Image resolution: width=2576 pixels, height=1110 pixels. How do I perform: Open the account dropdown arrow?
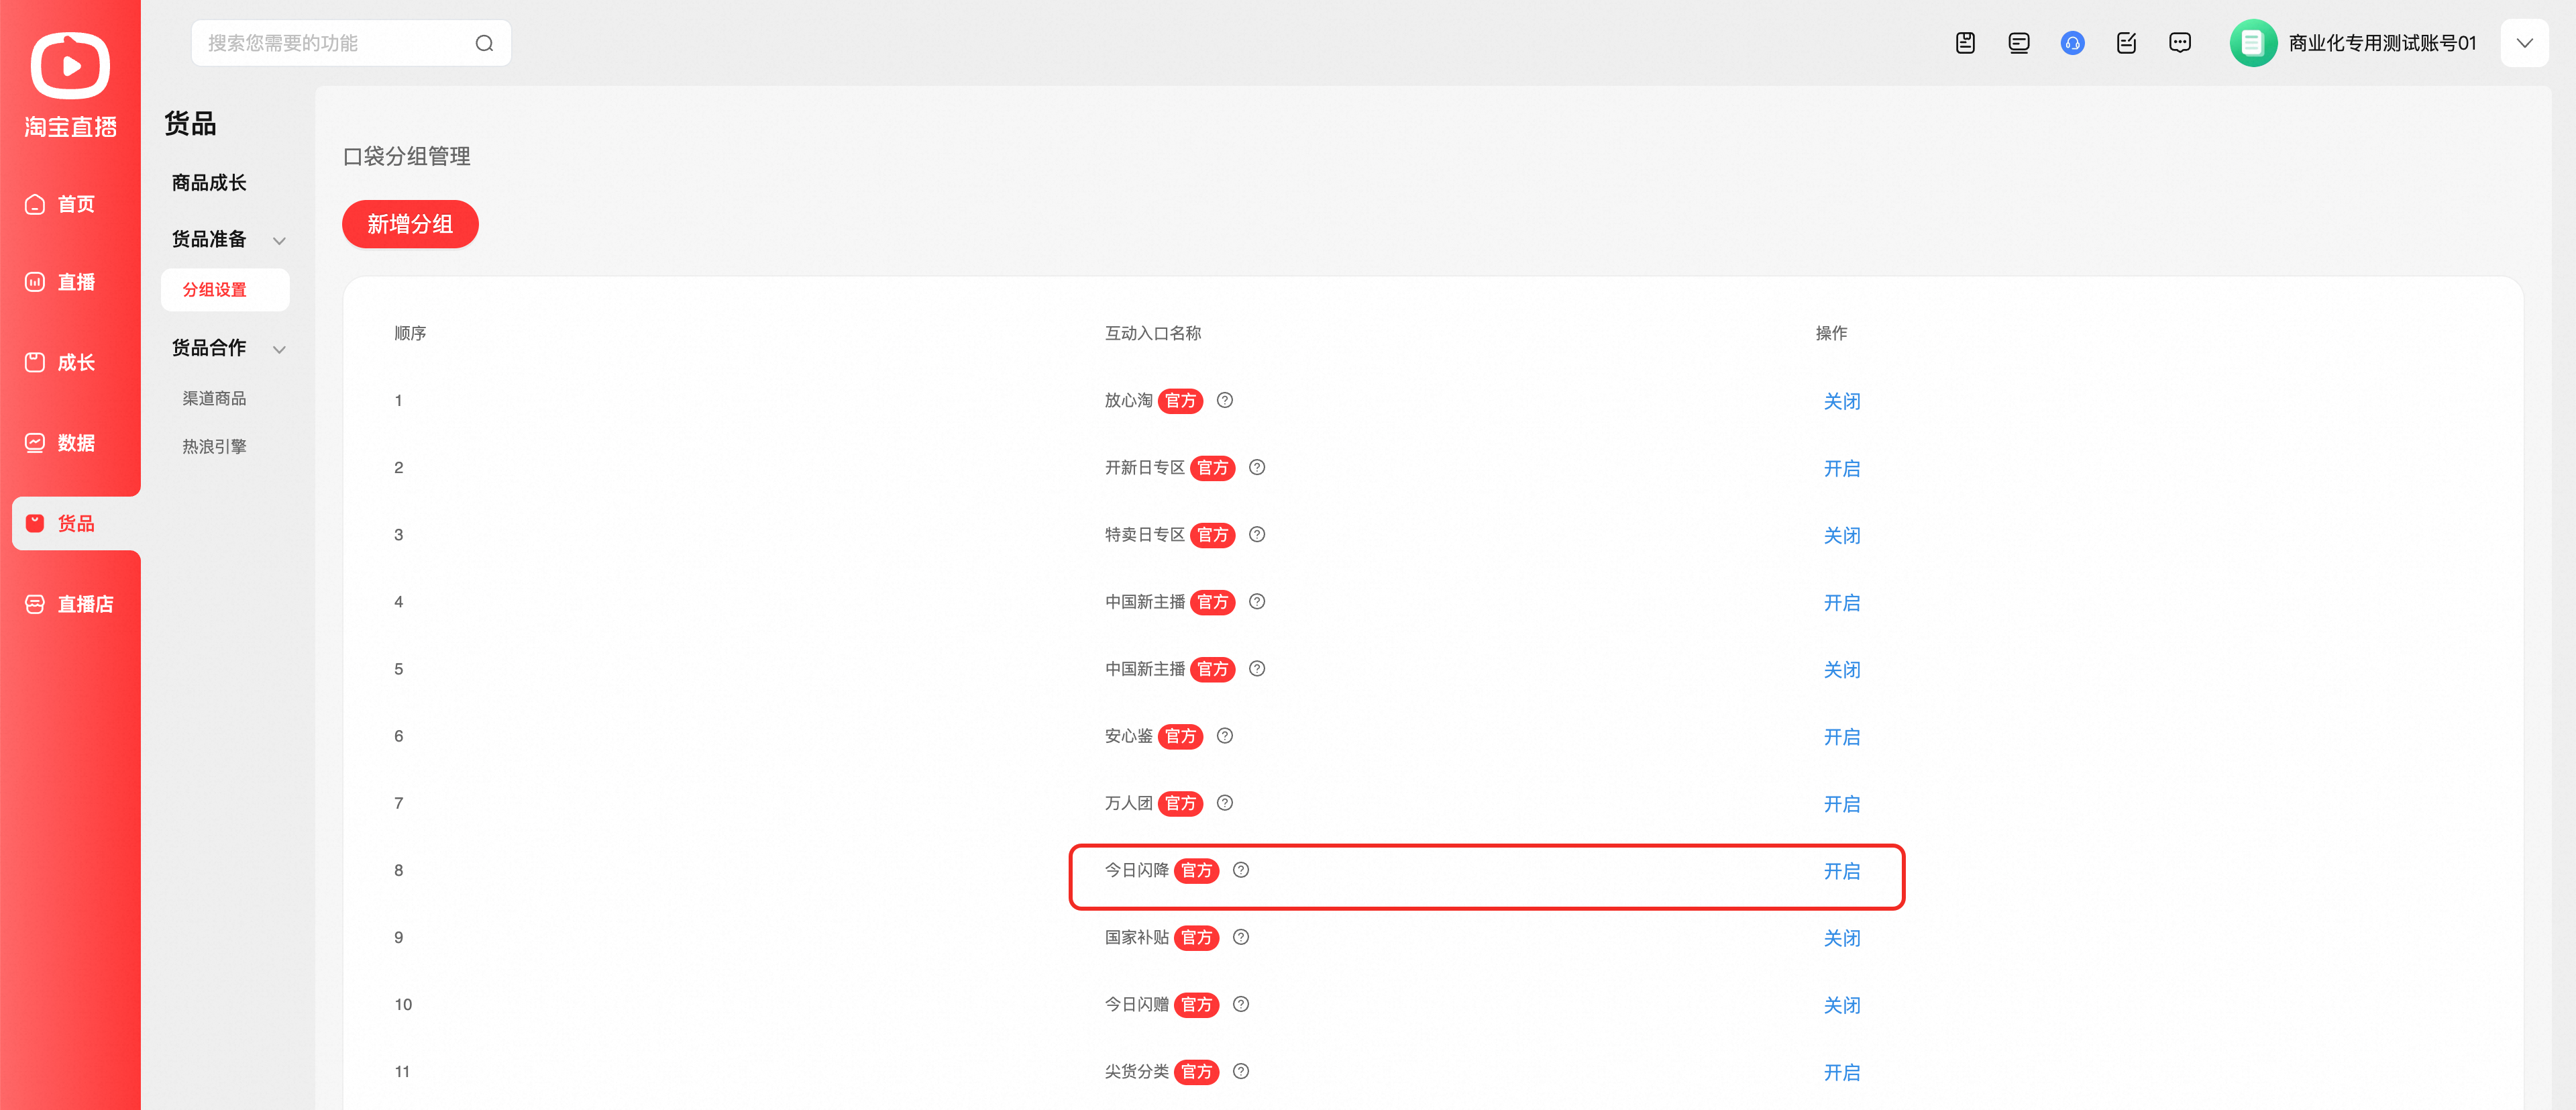coord(2524,43)
